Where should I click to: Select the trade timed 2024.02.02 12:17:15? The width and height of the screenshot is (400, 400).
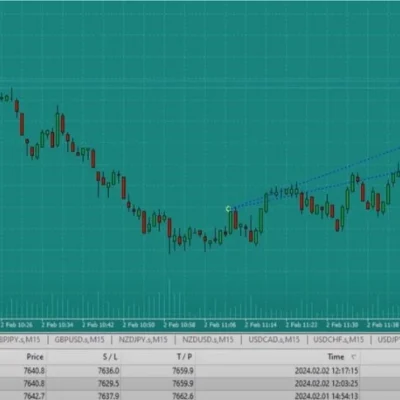pyautogui.click(x=326, y=371)
